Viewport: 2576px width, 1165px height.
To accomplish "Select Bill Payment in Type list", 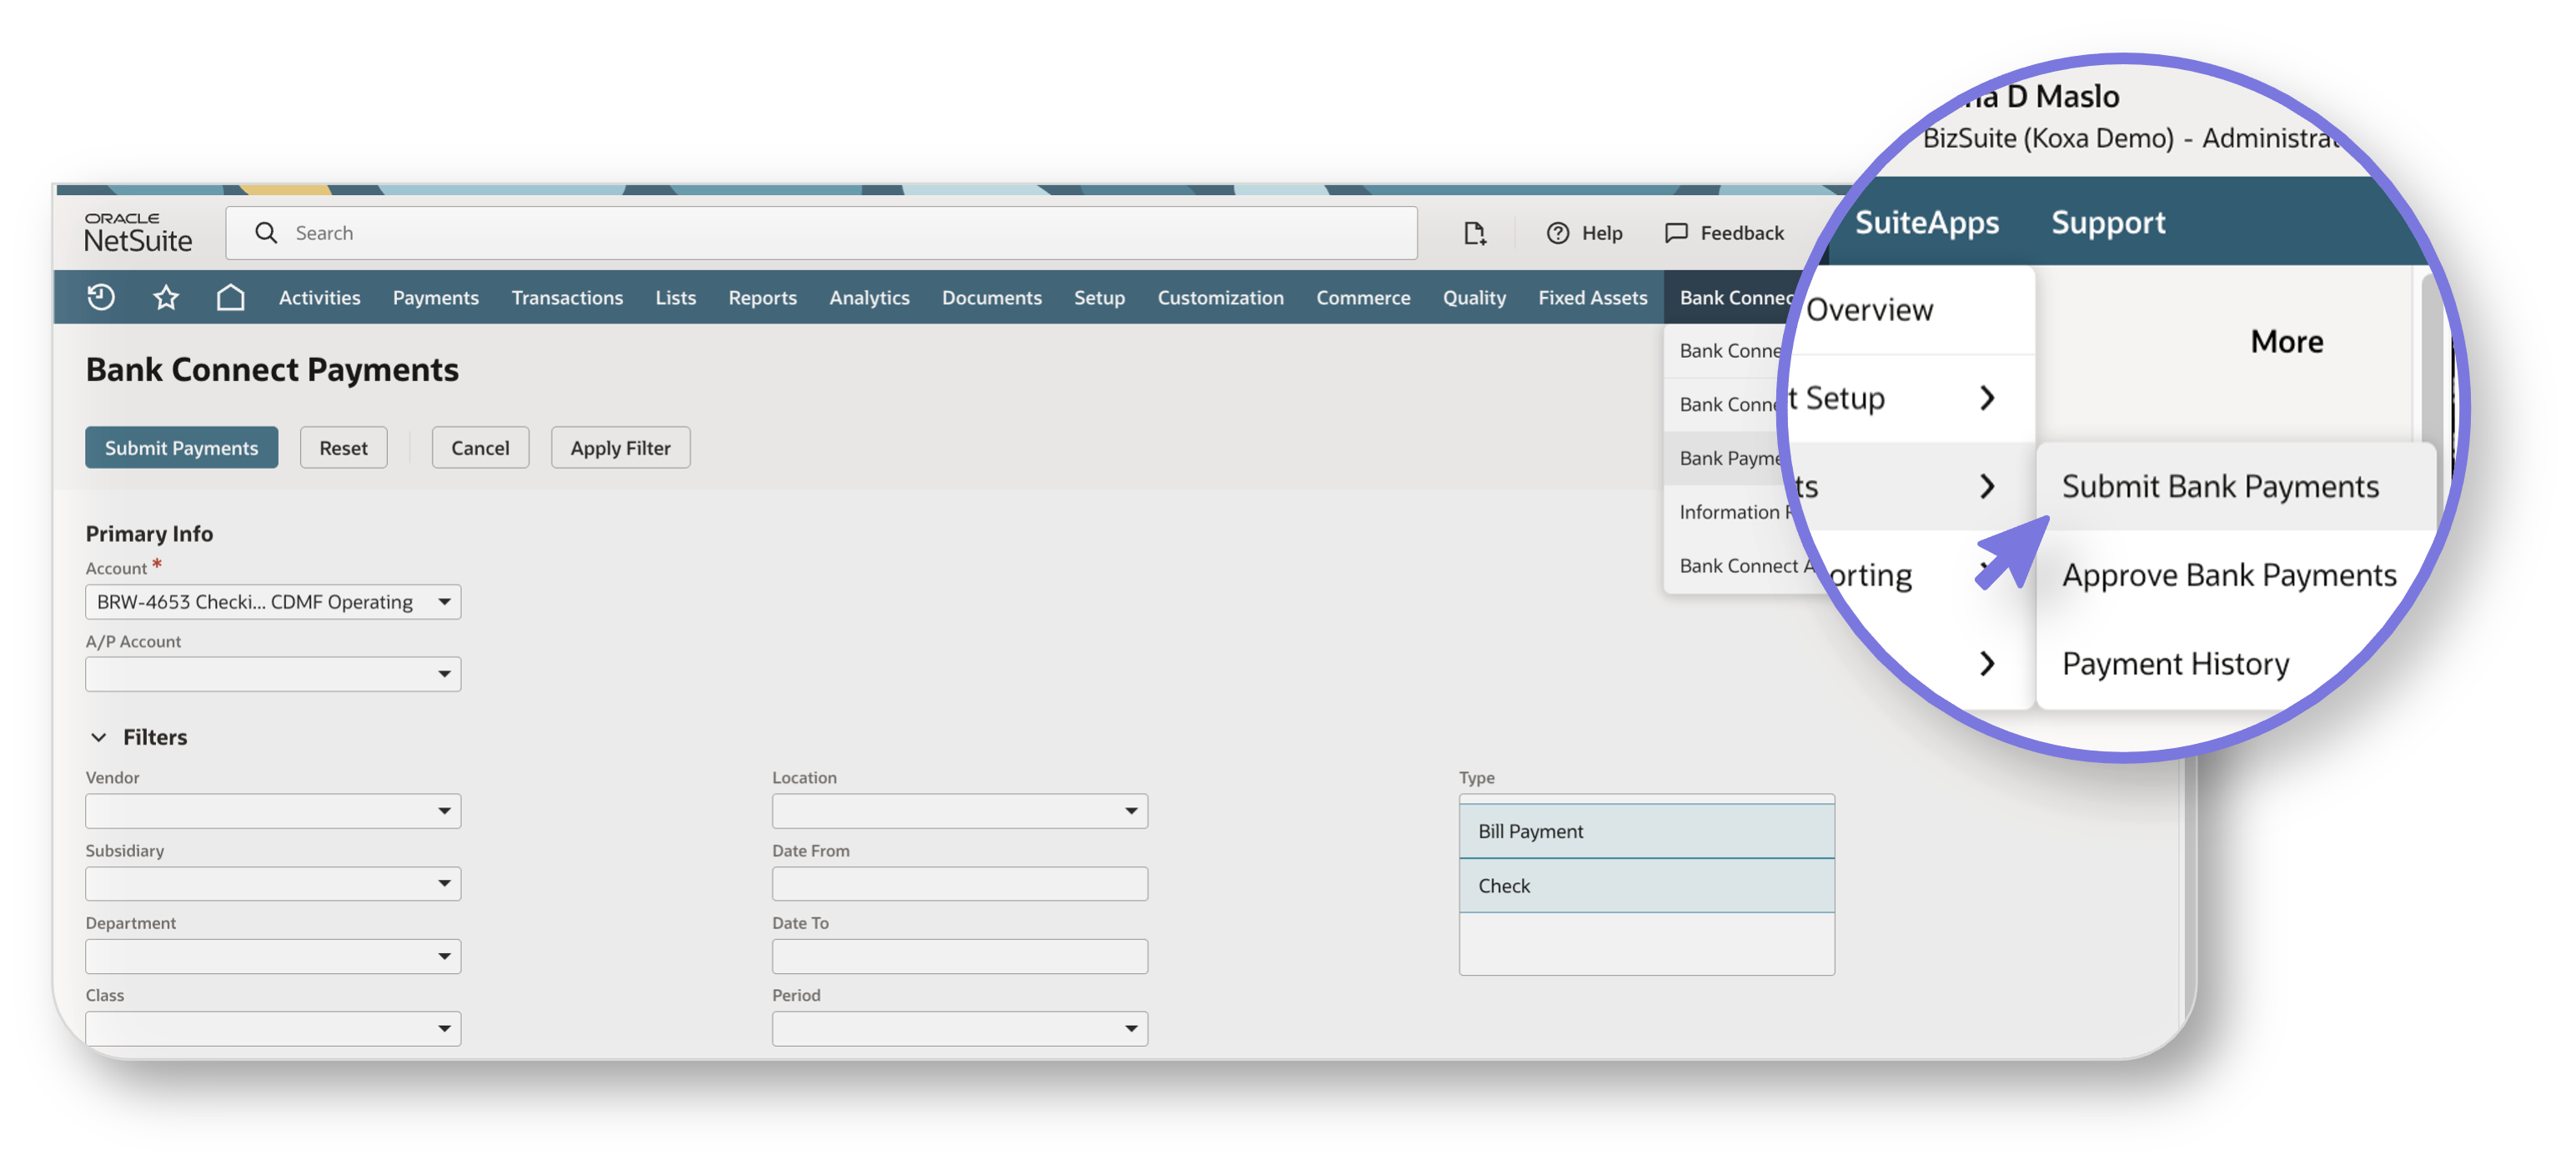I will pos(1647,832).
